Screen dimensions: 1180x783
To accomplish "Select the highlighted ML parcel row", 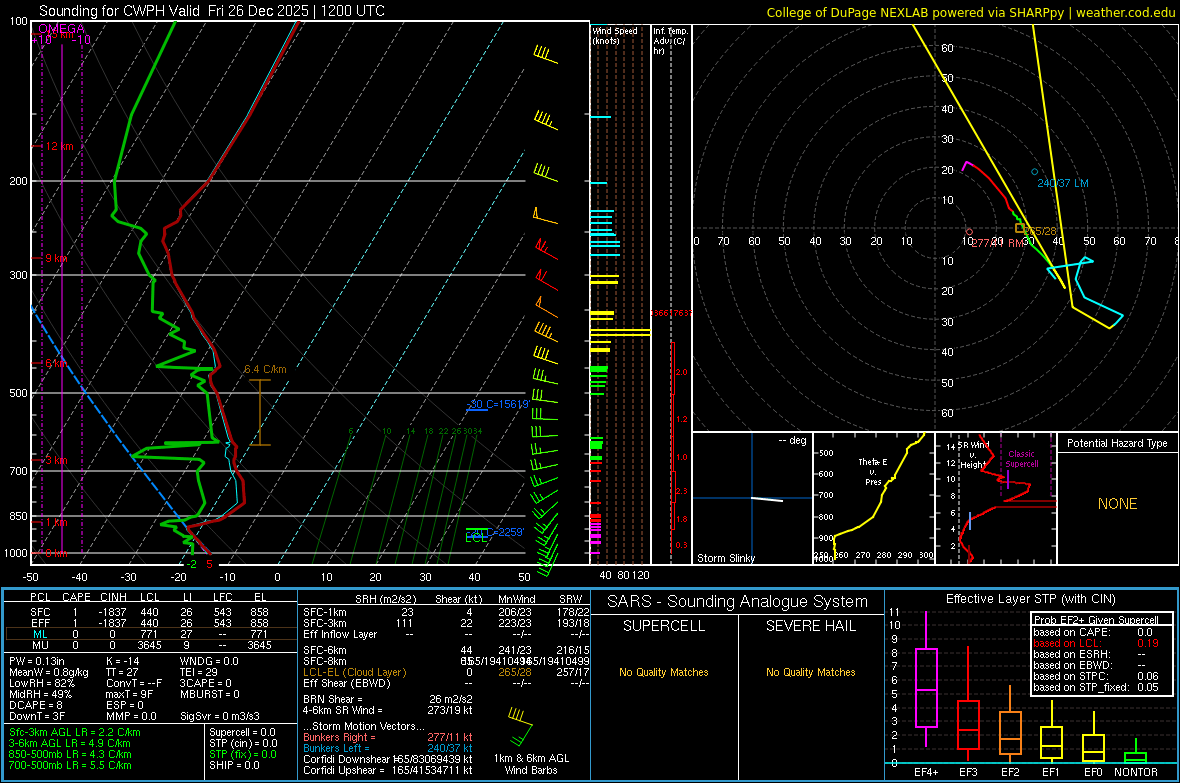I will 149,634.
